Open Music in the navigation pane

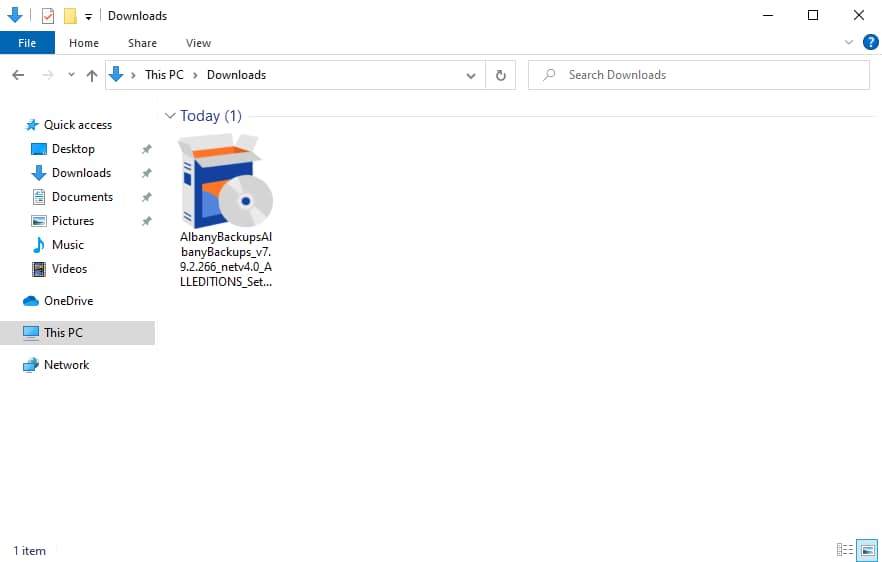[x=68, y=245]
